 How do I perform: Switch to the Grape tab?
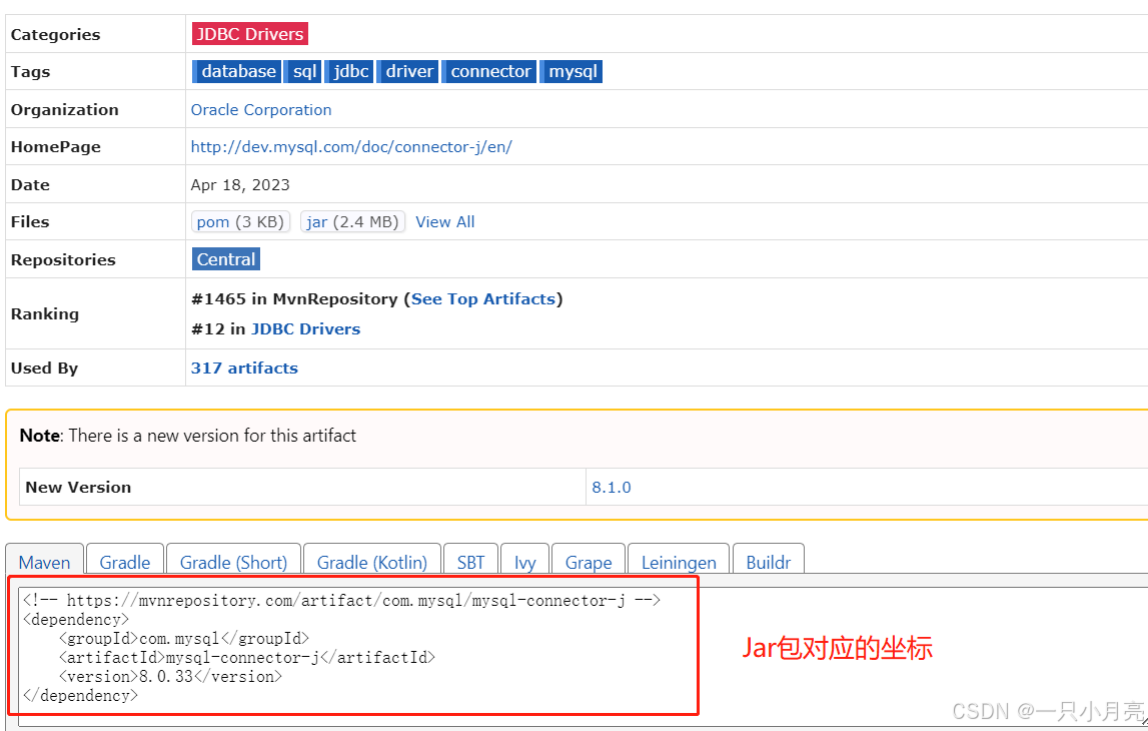pyautogui.click(x=589, y=561)
